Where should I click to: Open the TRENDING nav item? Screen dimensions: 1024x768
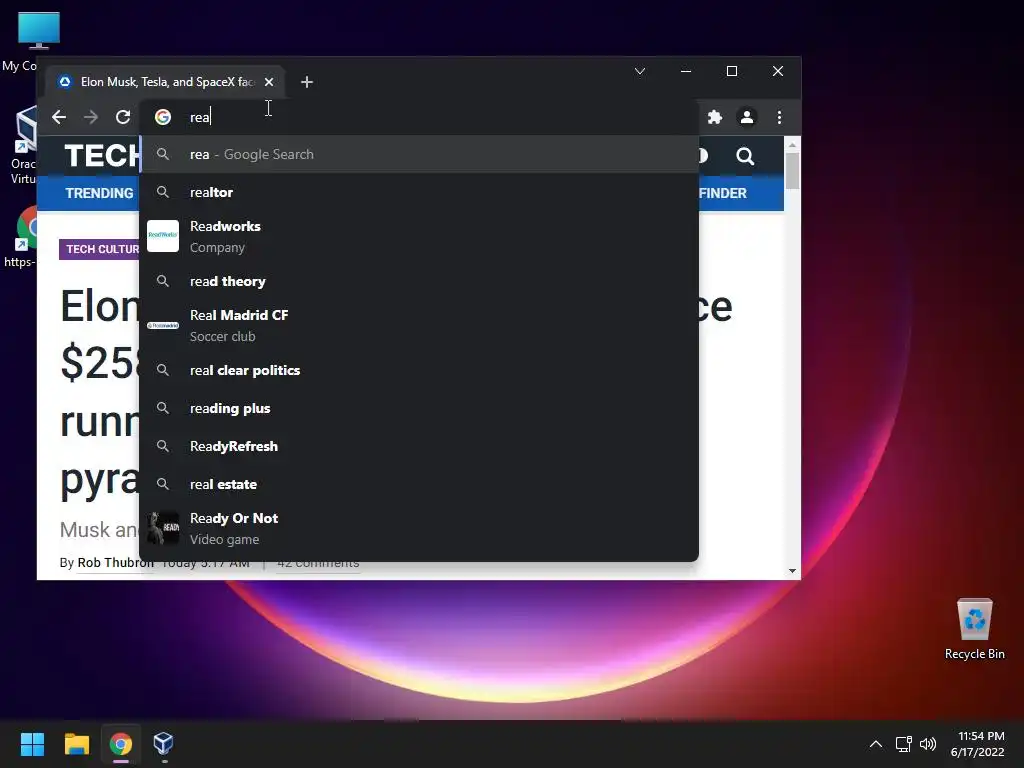click(x=99, y=193)
